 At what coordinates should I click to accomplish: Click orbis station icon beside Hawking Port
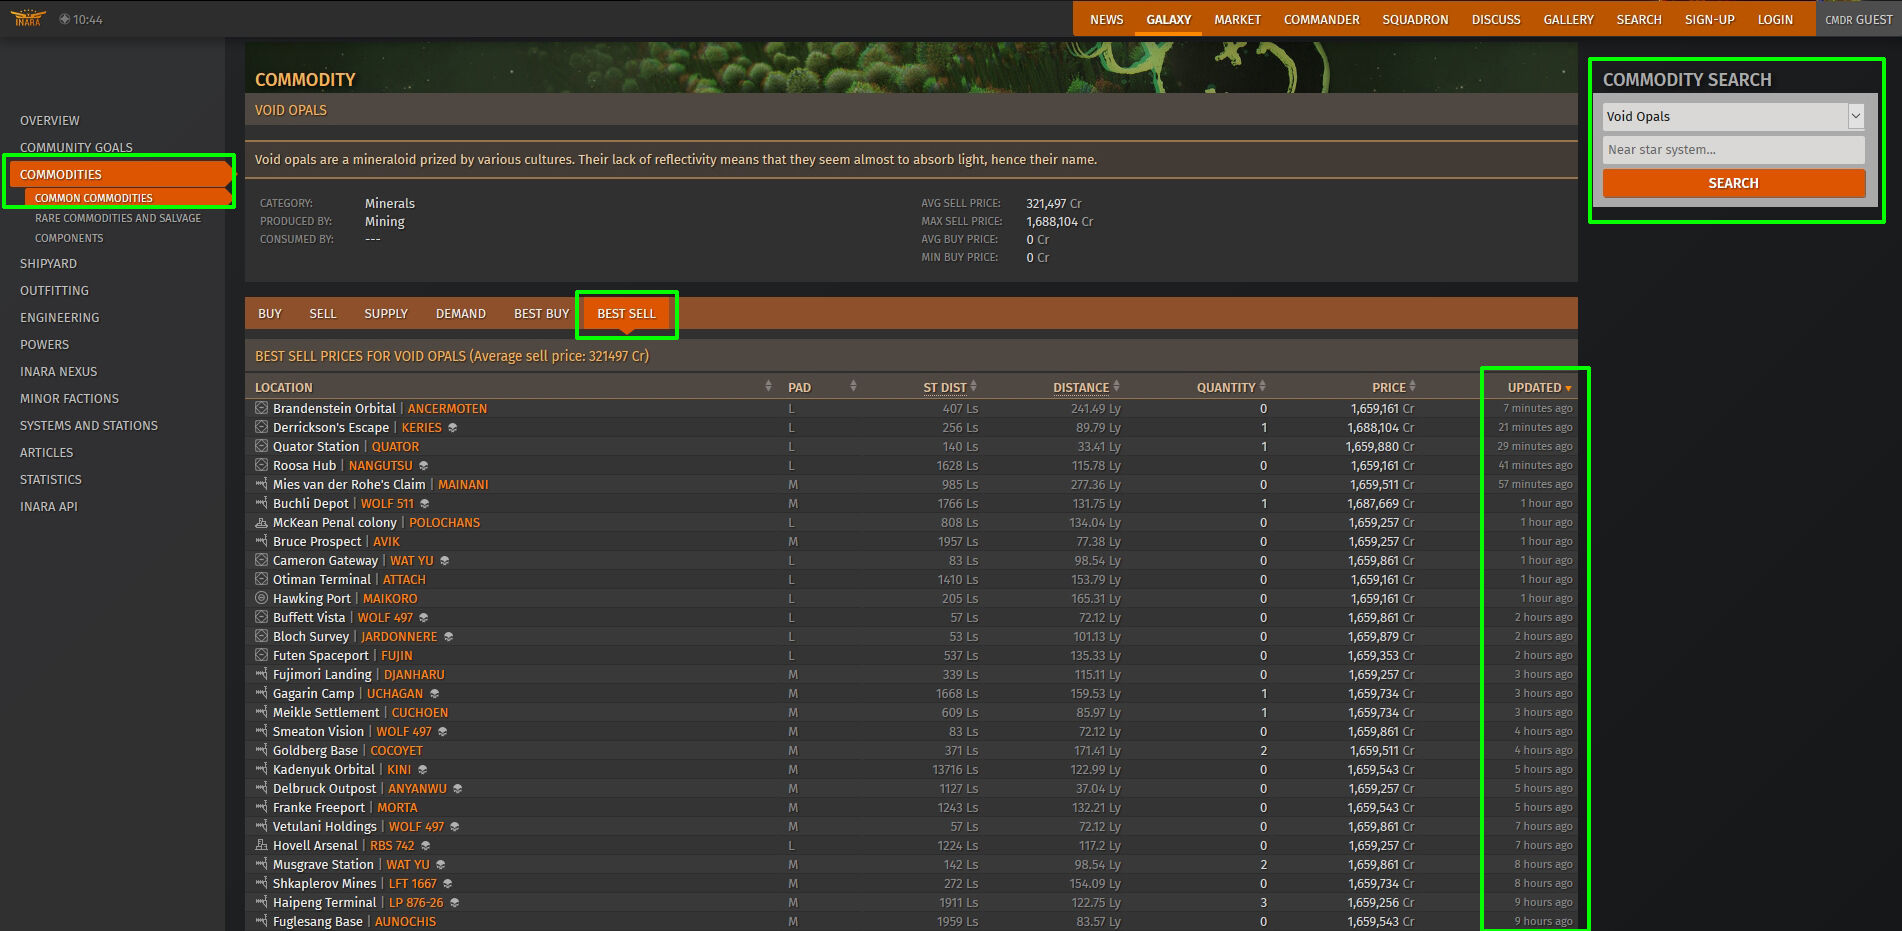point(261,598)
